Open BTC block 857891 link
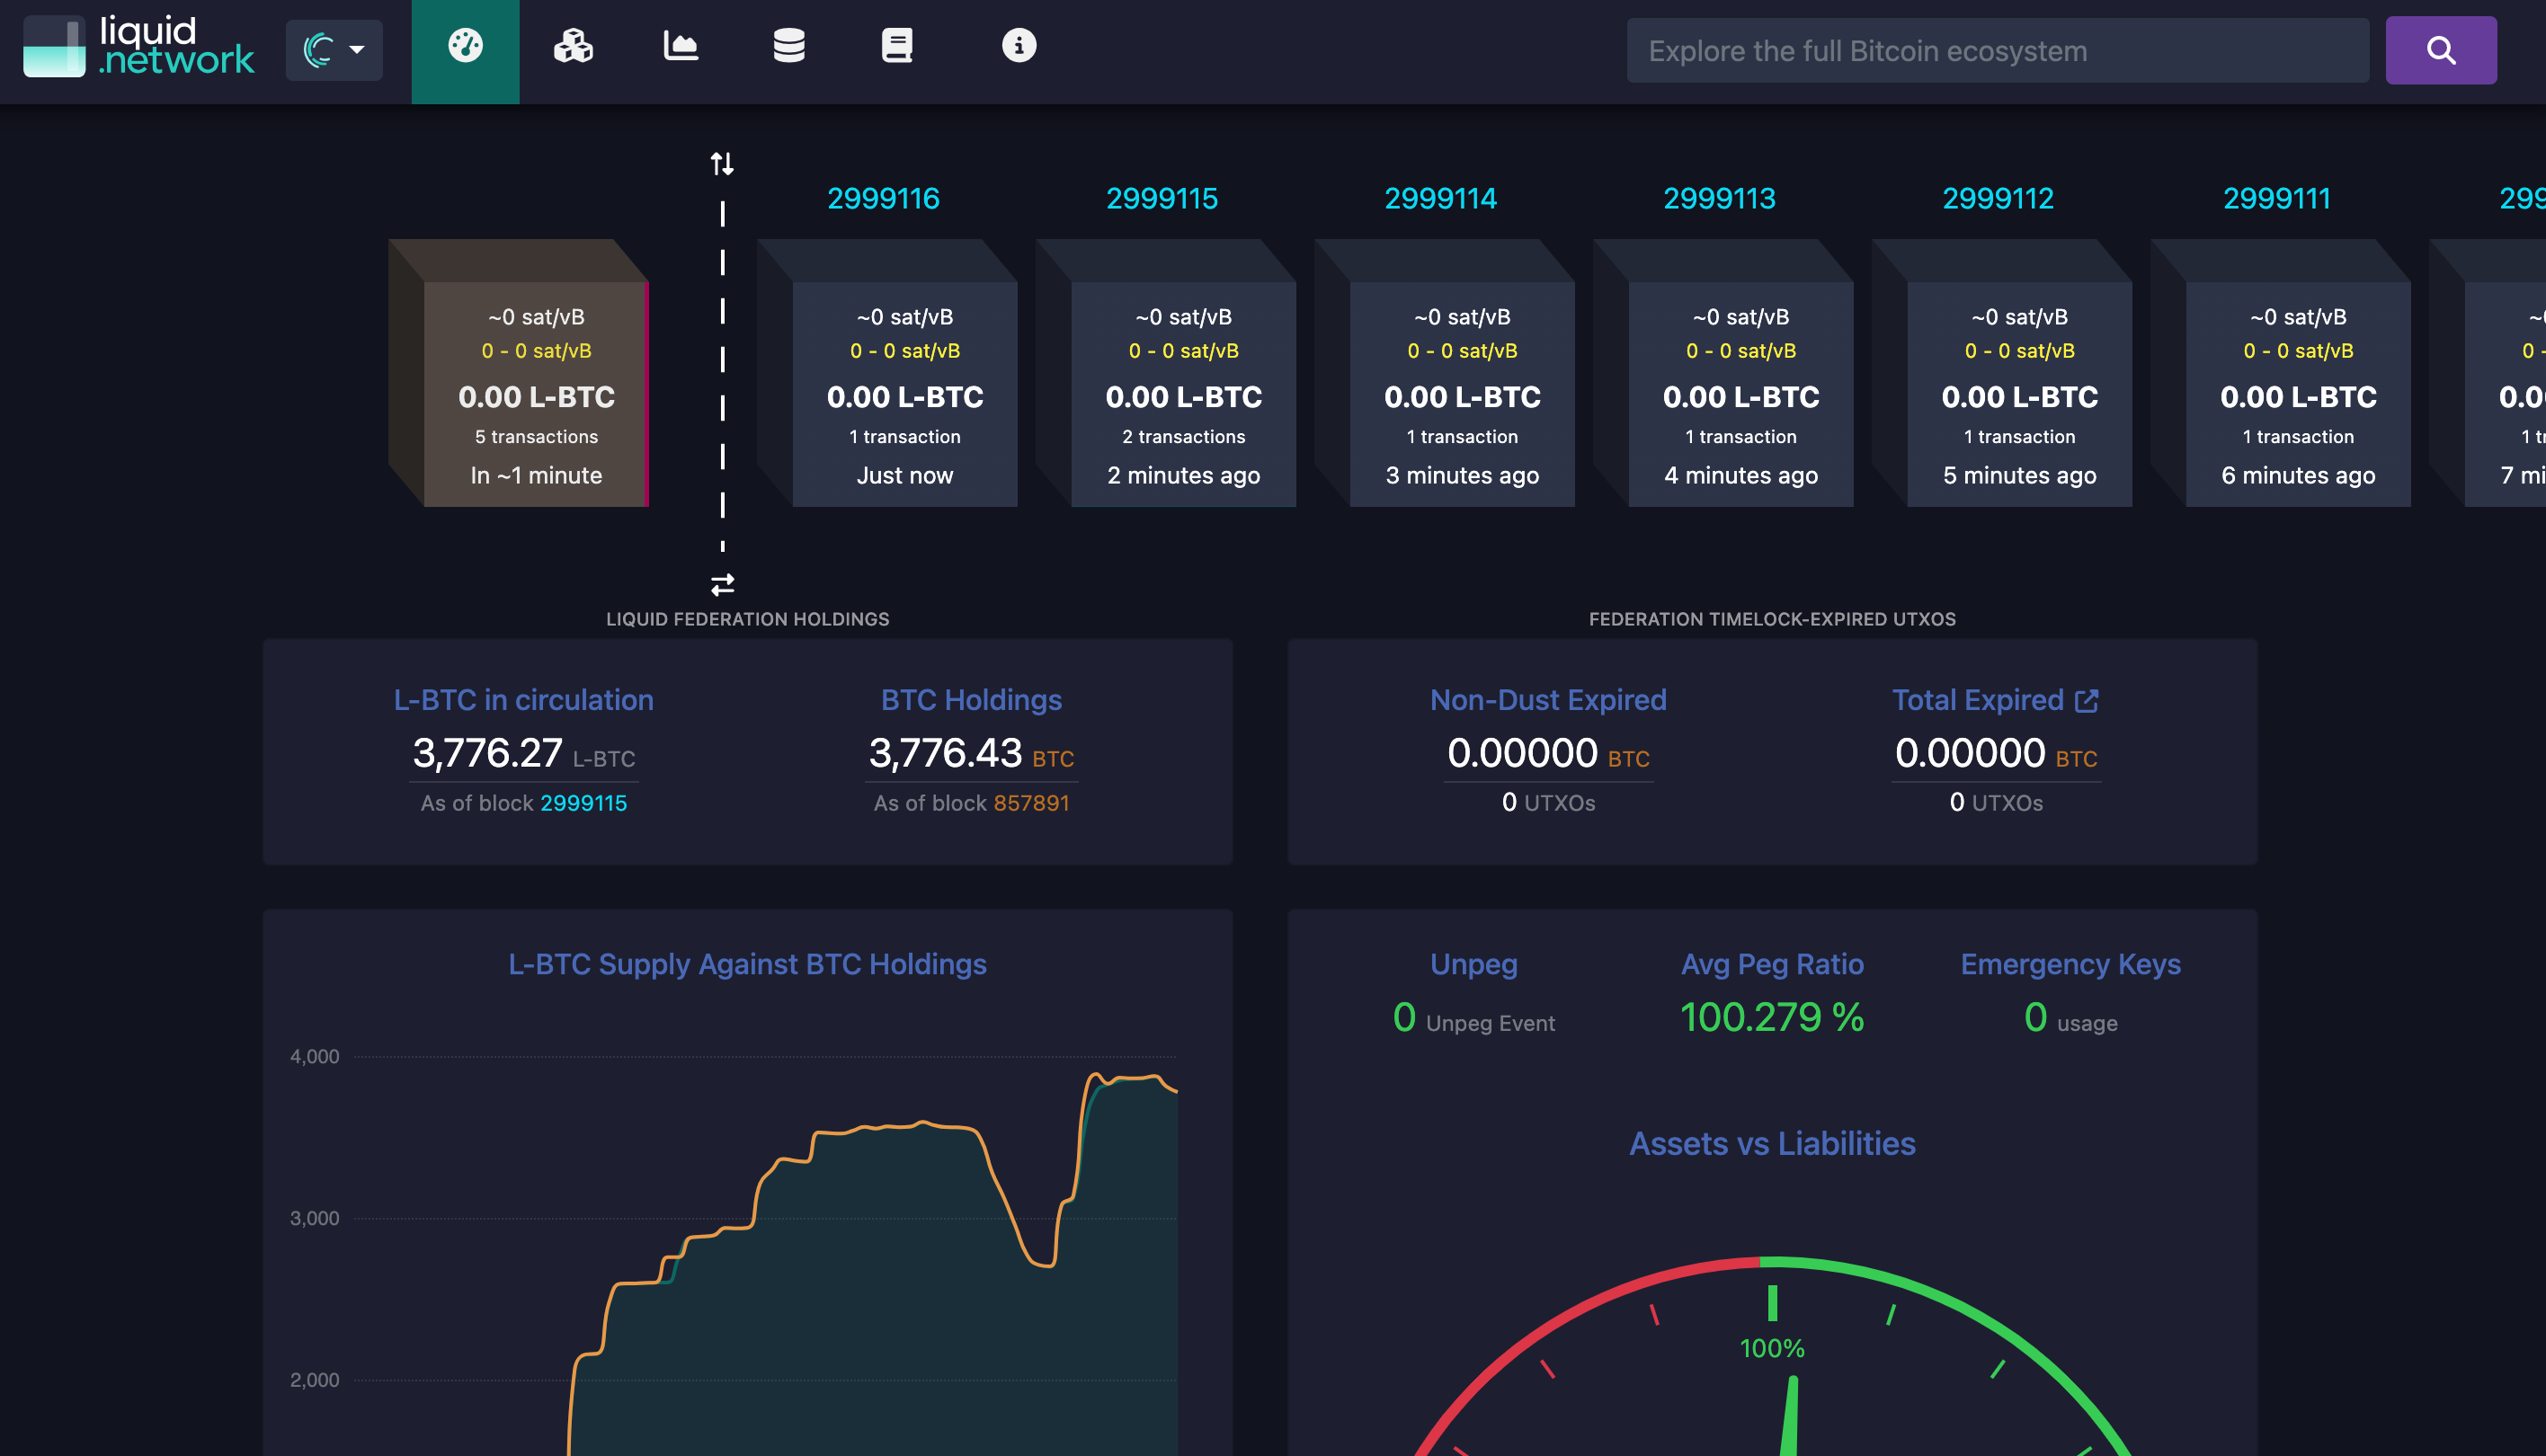The image size is (2546, 1456). (1031, 803)
